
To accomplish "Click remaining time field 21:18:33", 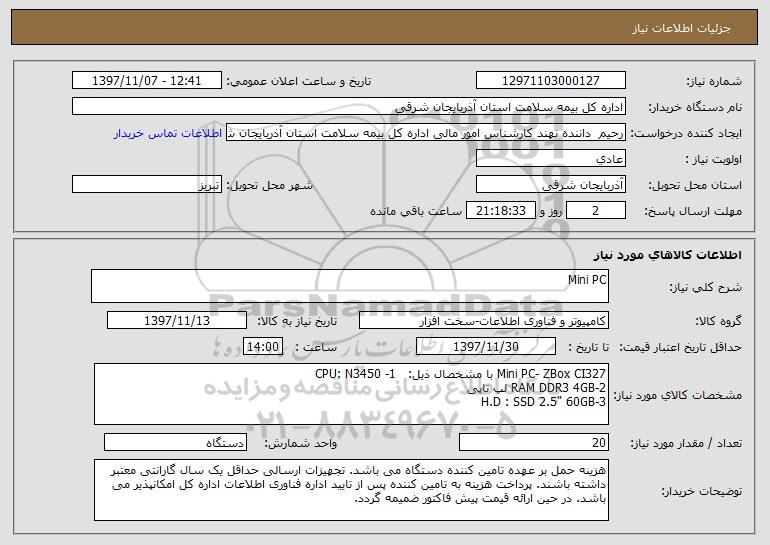I will [x=500, y=211].
